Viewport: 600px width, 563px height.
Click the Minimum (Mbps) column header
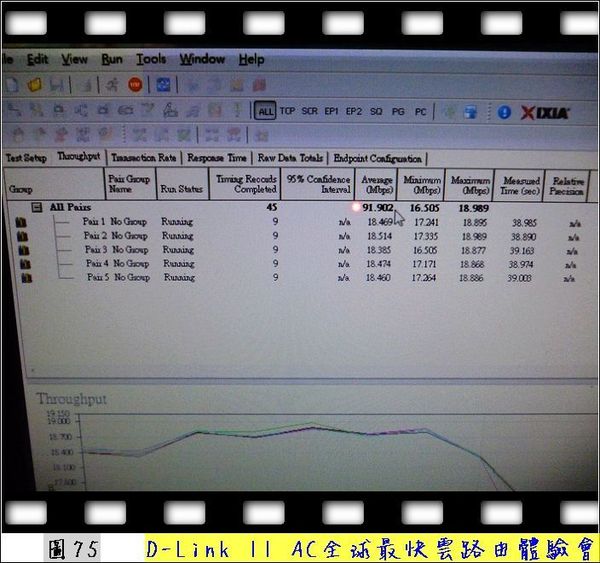click(421, 185)
